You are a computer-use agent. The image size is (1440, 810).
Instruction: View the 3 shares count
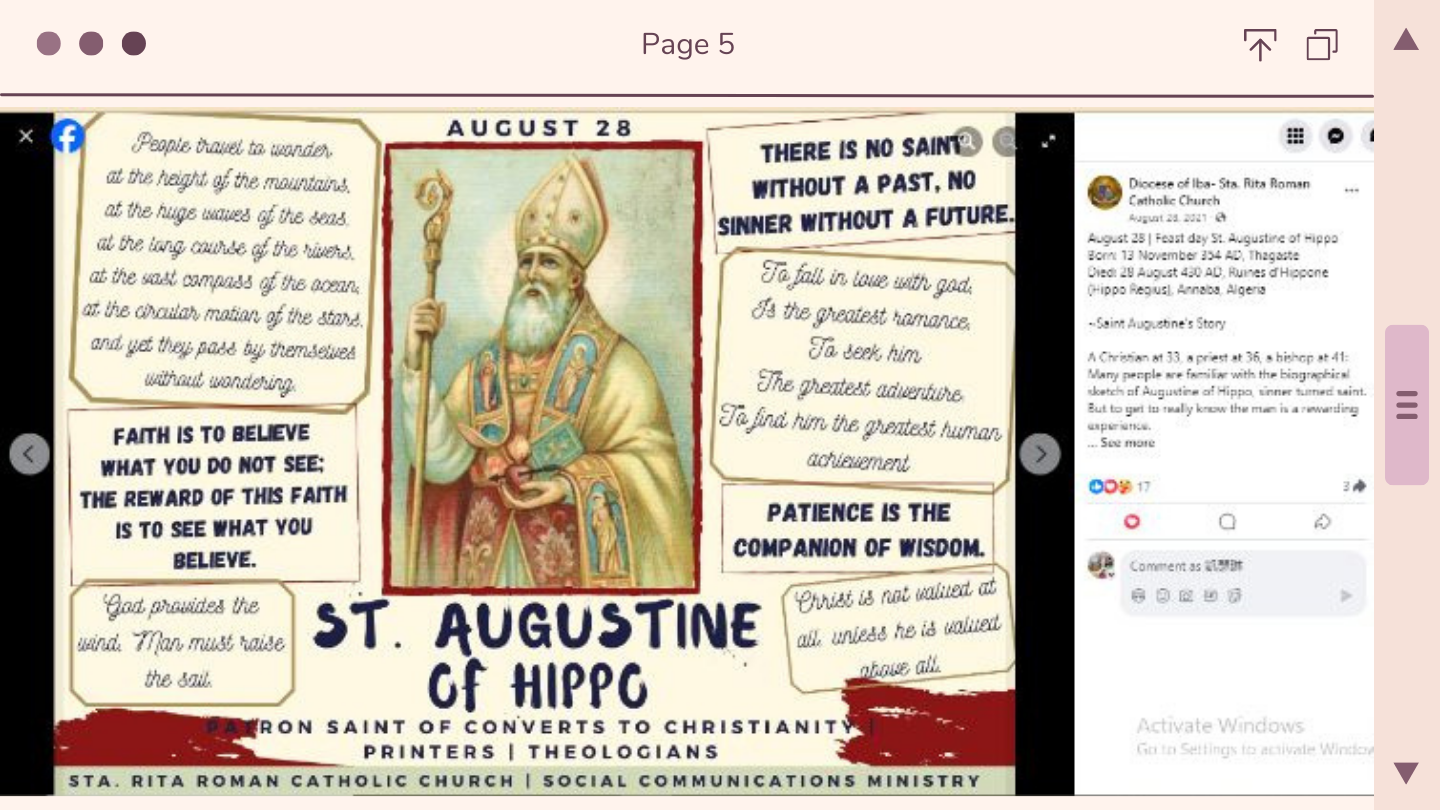[x=1354, y=487]
